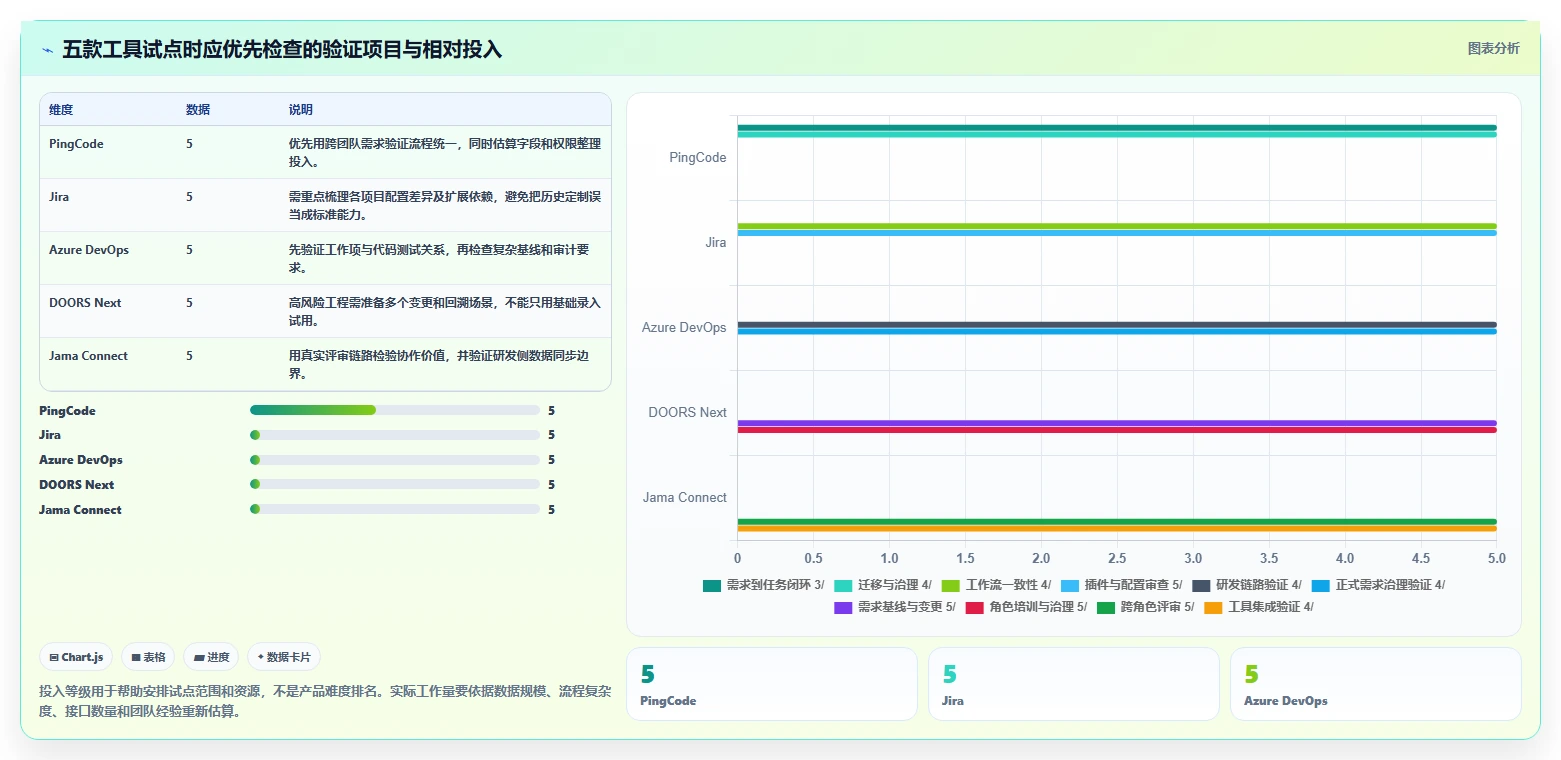Click the DOORS Next progress bar
The width and height of the screenshot is (1561, 760).
(395, 484)
